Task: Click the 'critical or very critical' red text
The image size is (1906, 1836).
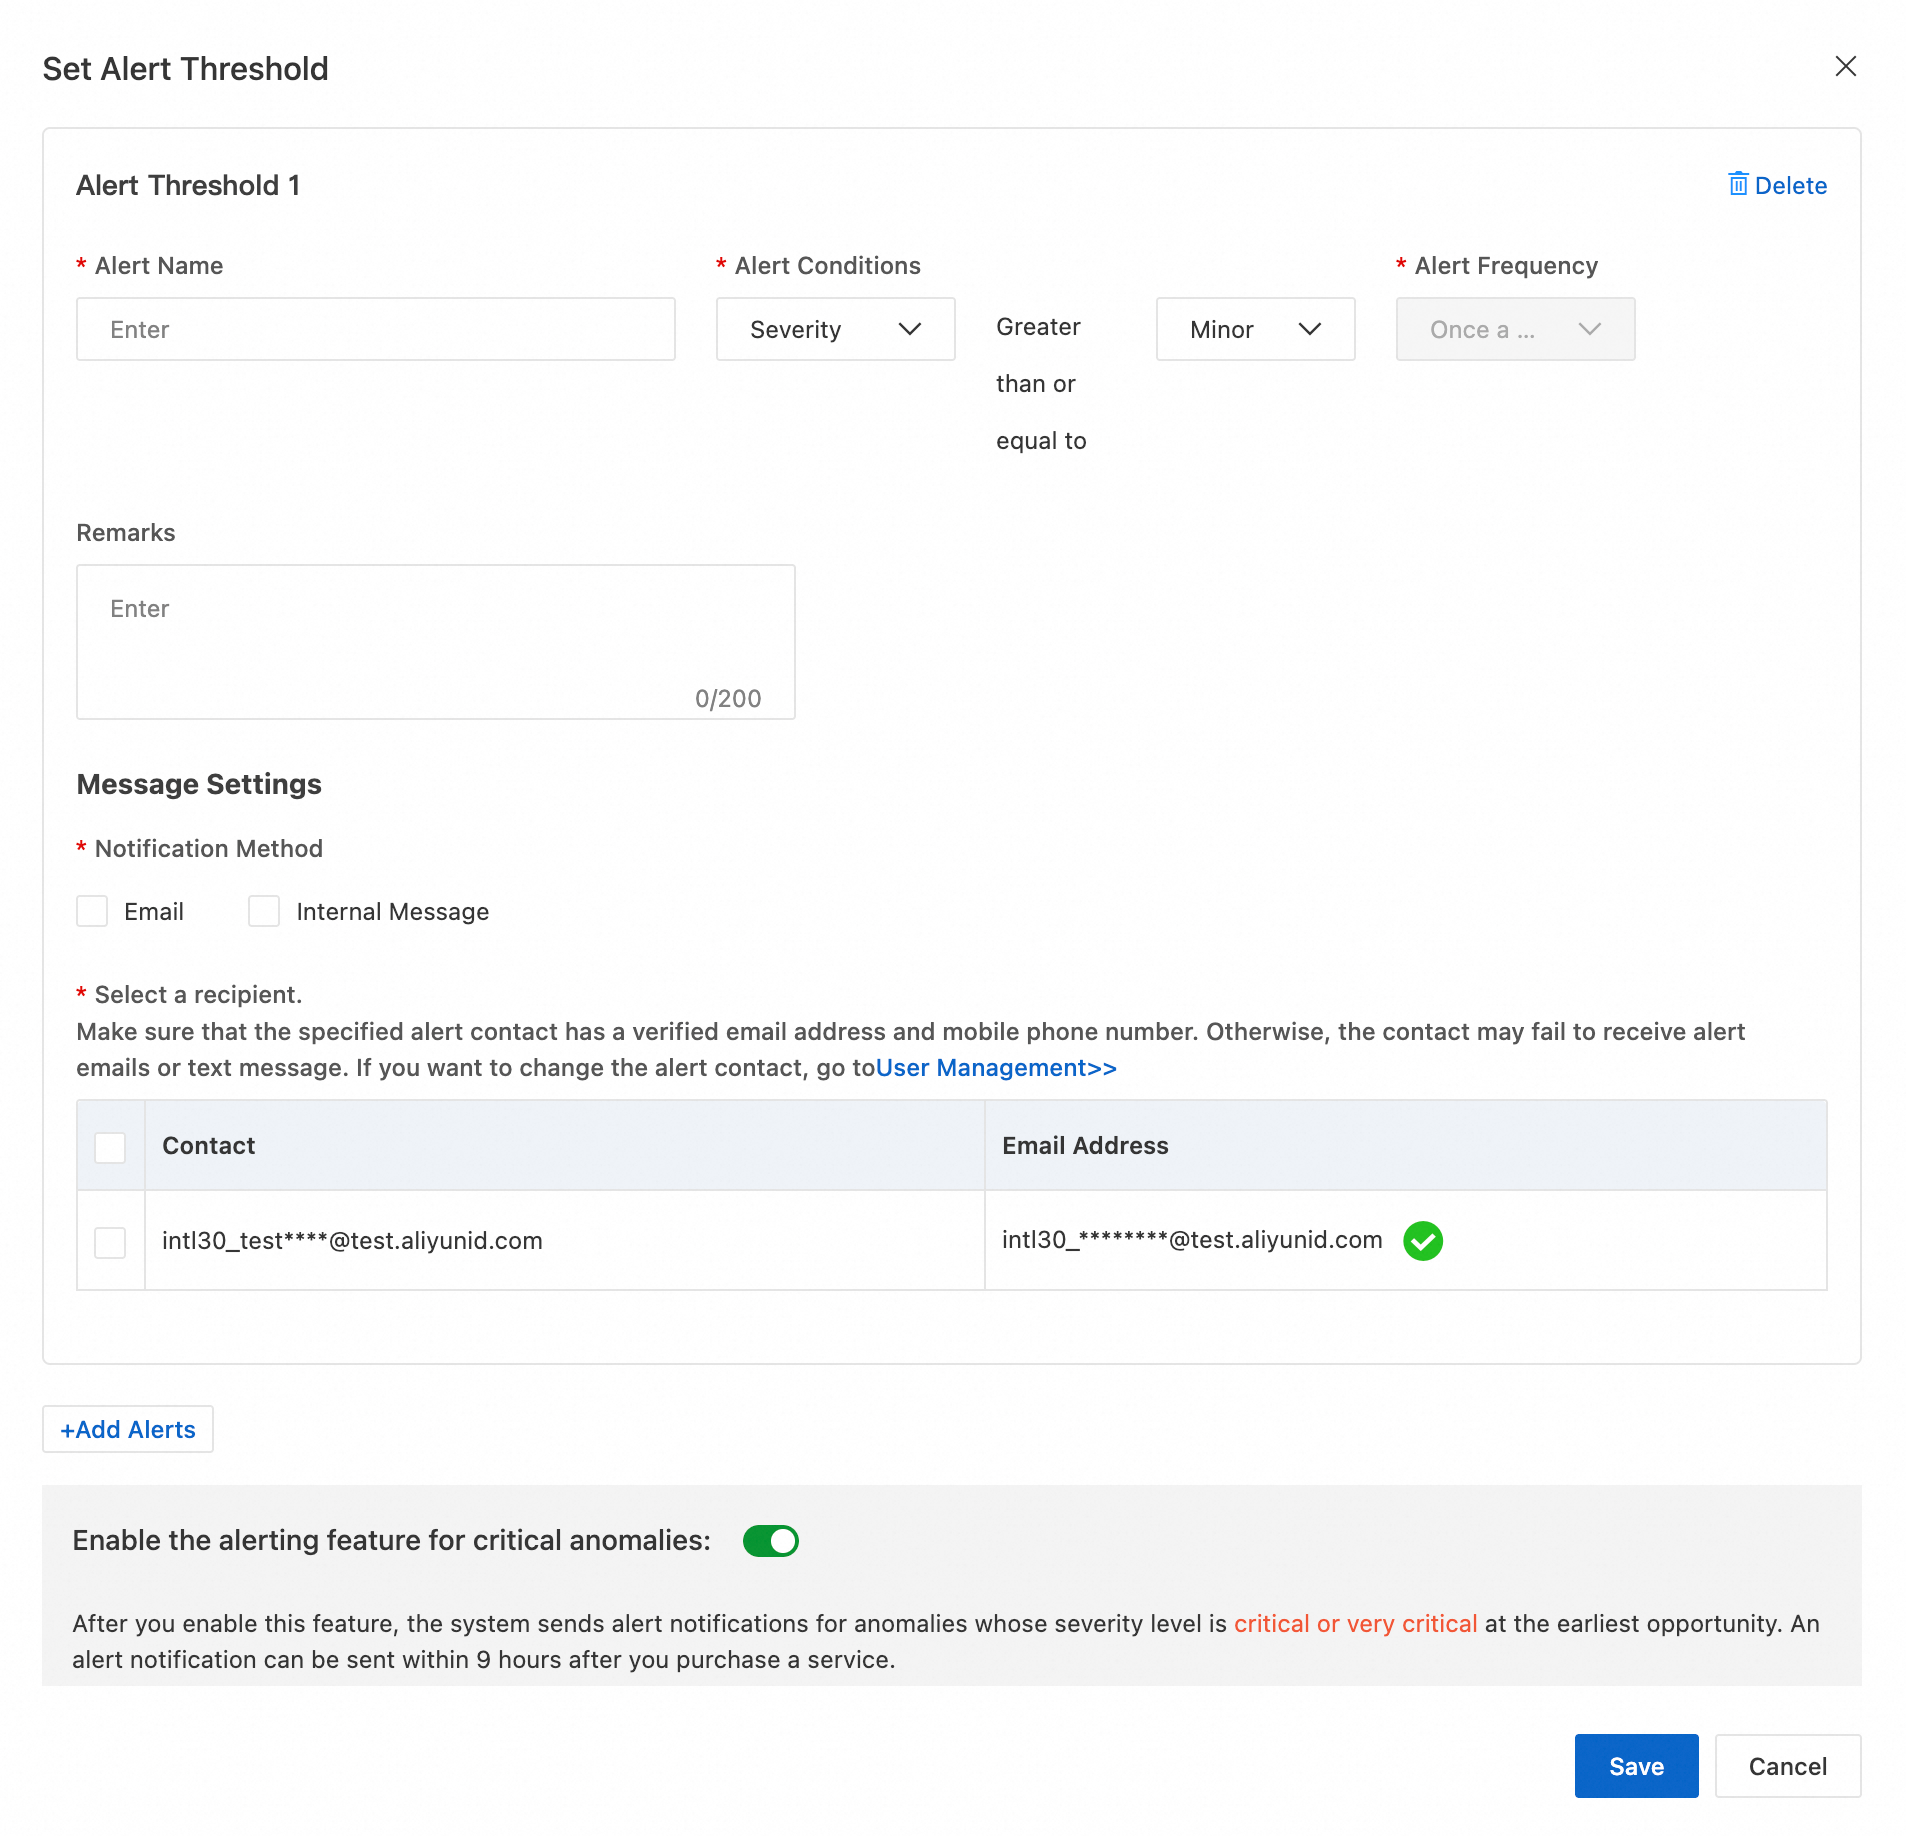Action: point(1355,1623)
